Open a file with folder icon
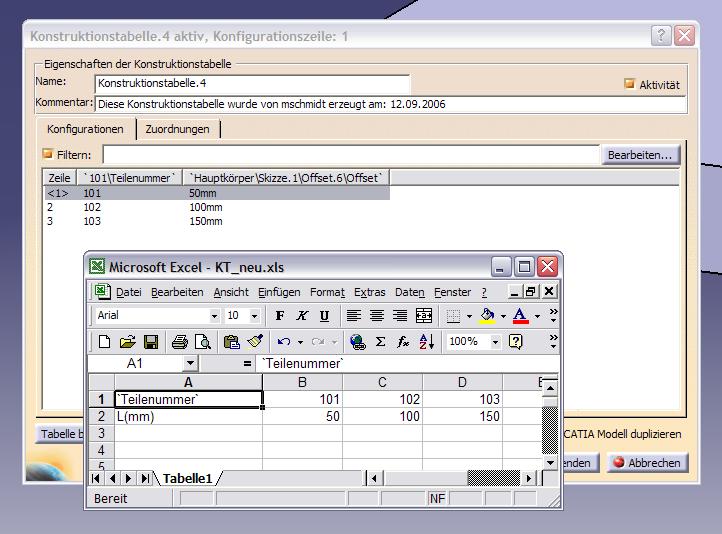 tap(128, 342)
